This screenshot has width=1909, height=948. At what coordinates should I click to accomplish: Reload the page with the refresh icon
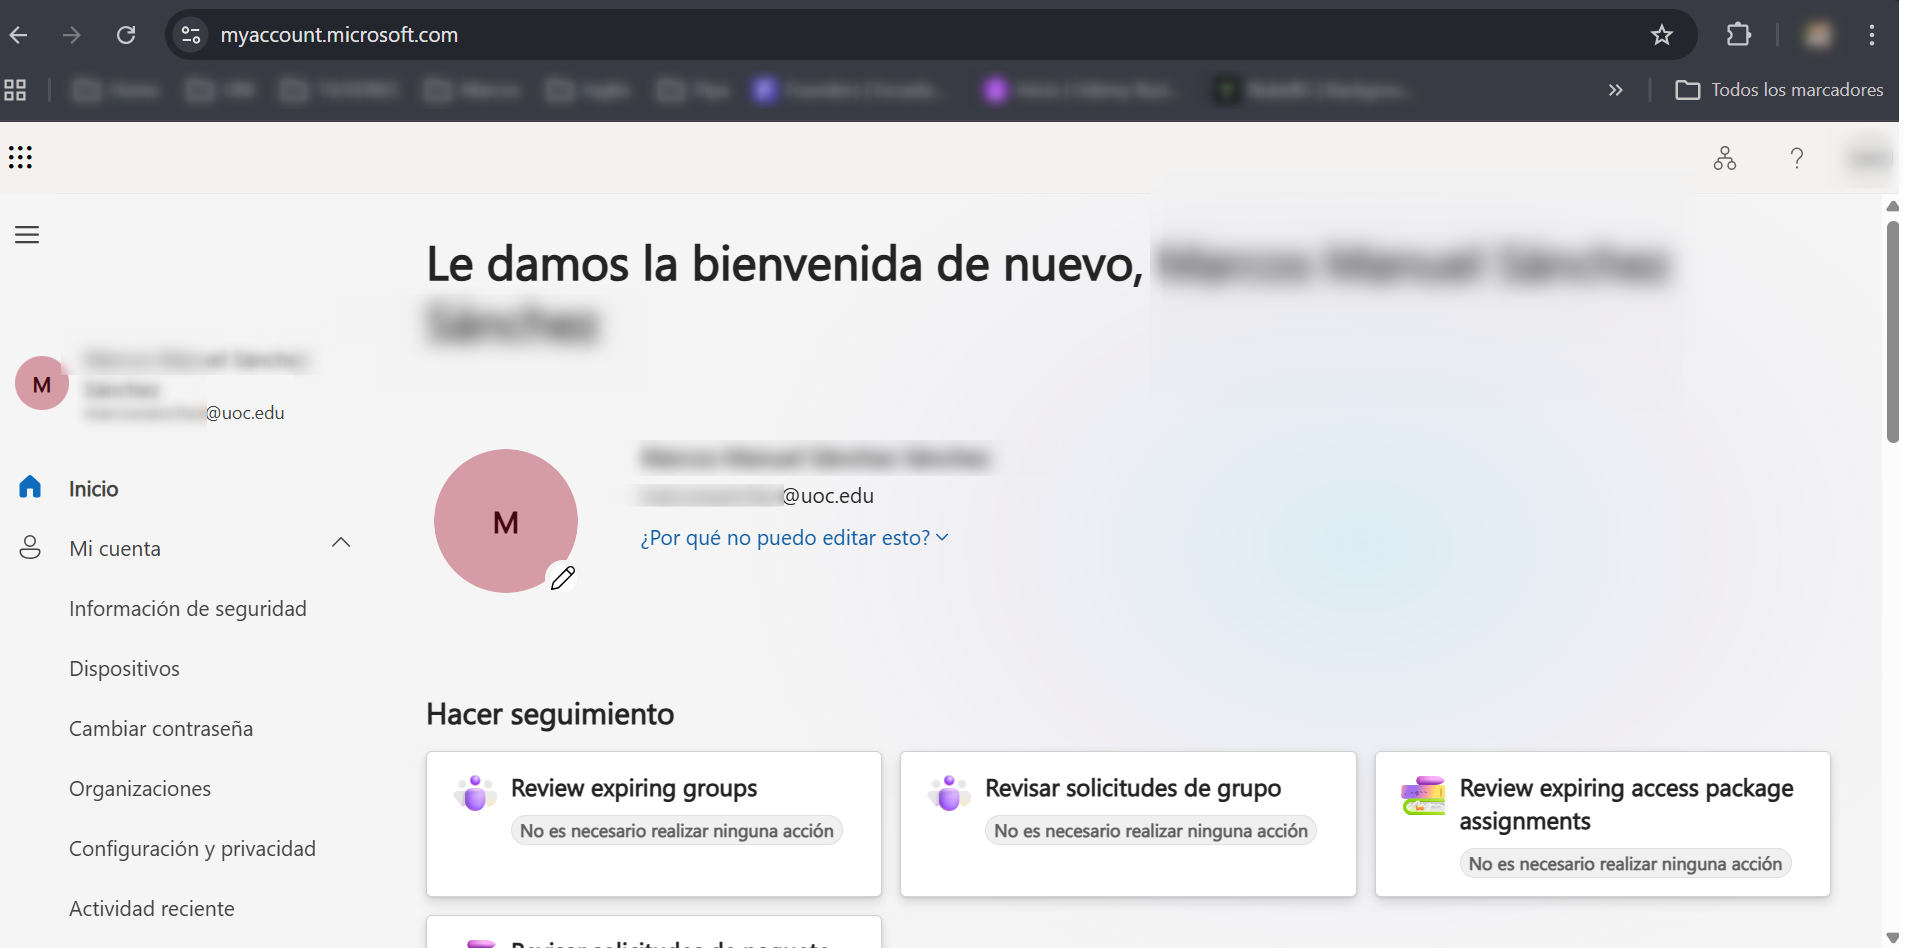(x=126, y=35)
